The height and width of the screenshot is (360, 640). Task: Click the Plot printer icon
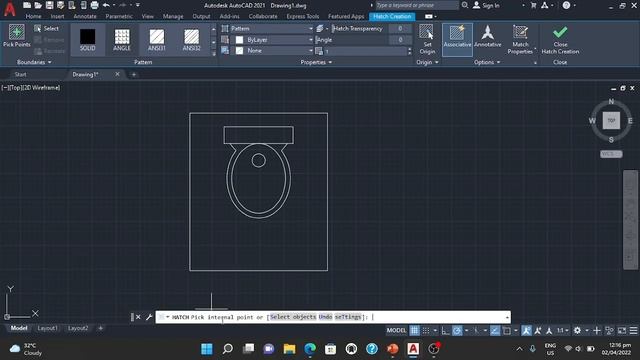(x=94, y=5)
